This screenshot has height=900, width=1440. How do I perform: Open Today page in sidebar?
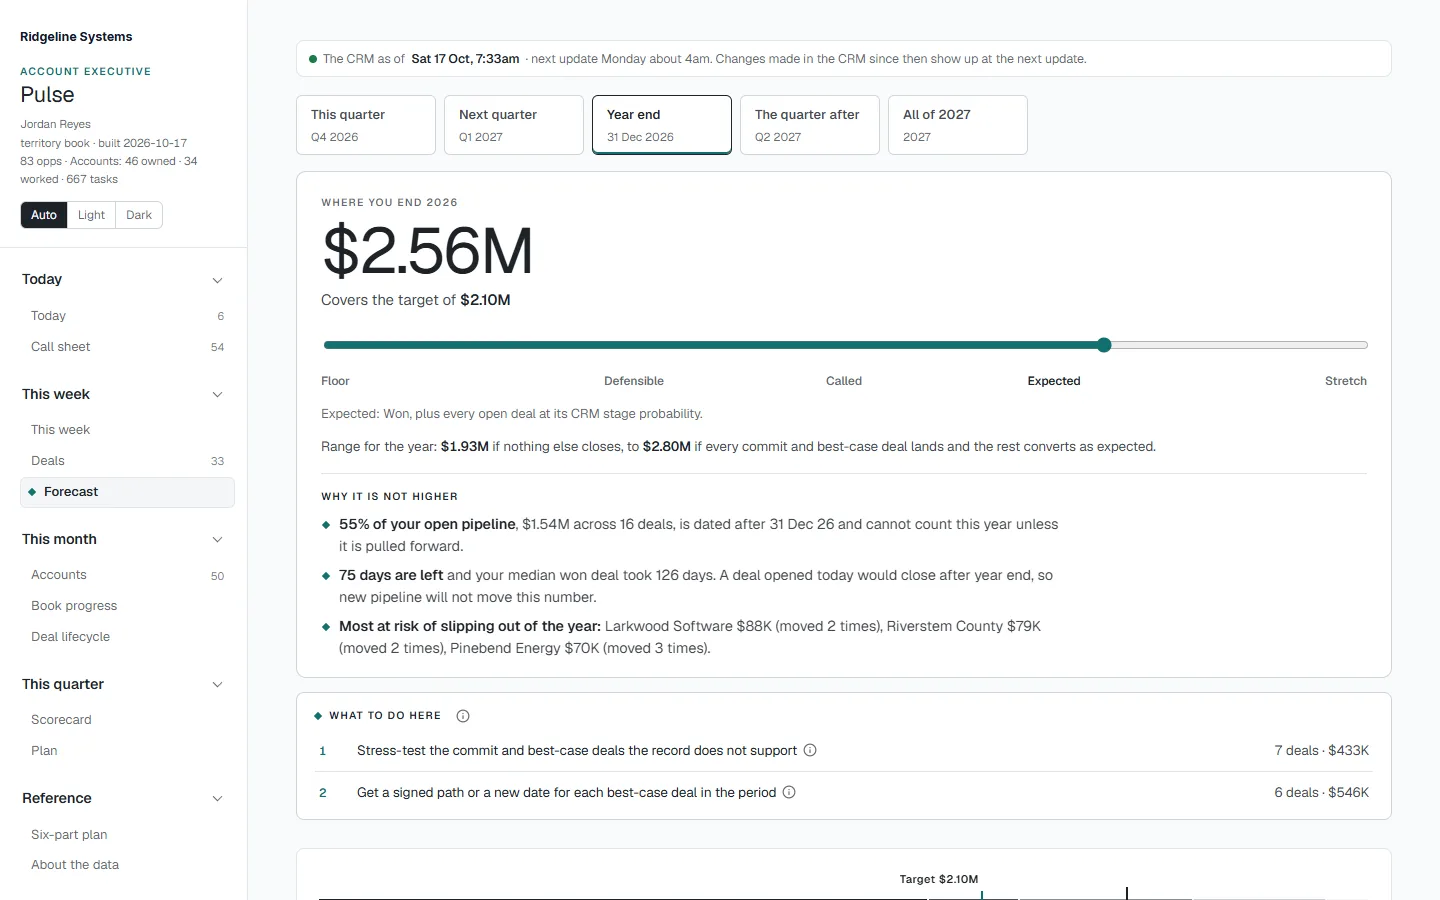coord(127,316)
